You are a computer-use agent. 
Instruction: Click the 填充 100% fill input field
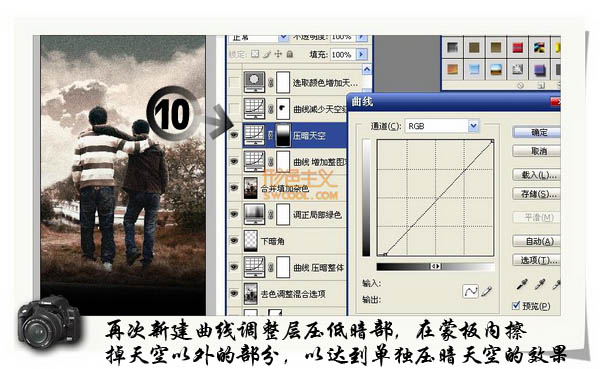343,54
